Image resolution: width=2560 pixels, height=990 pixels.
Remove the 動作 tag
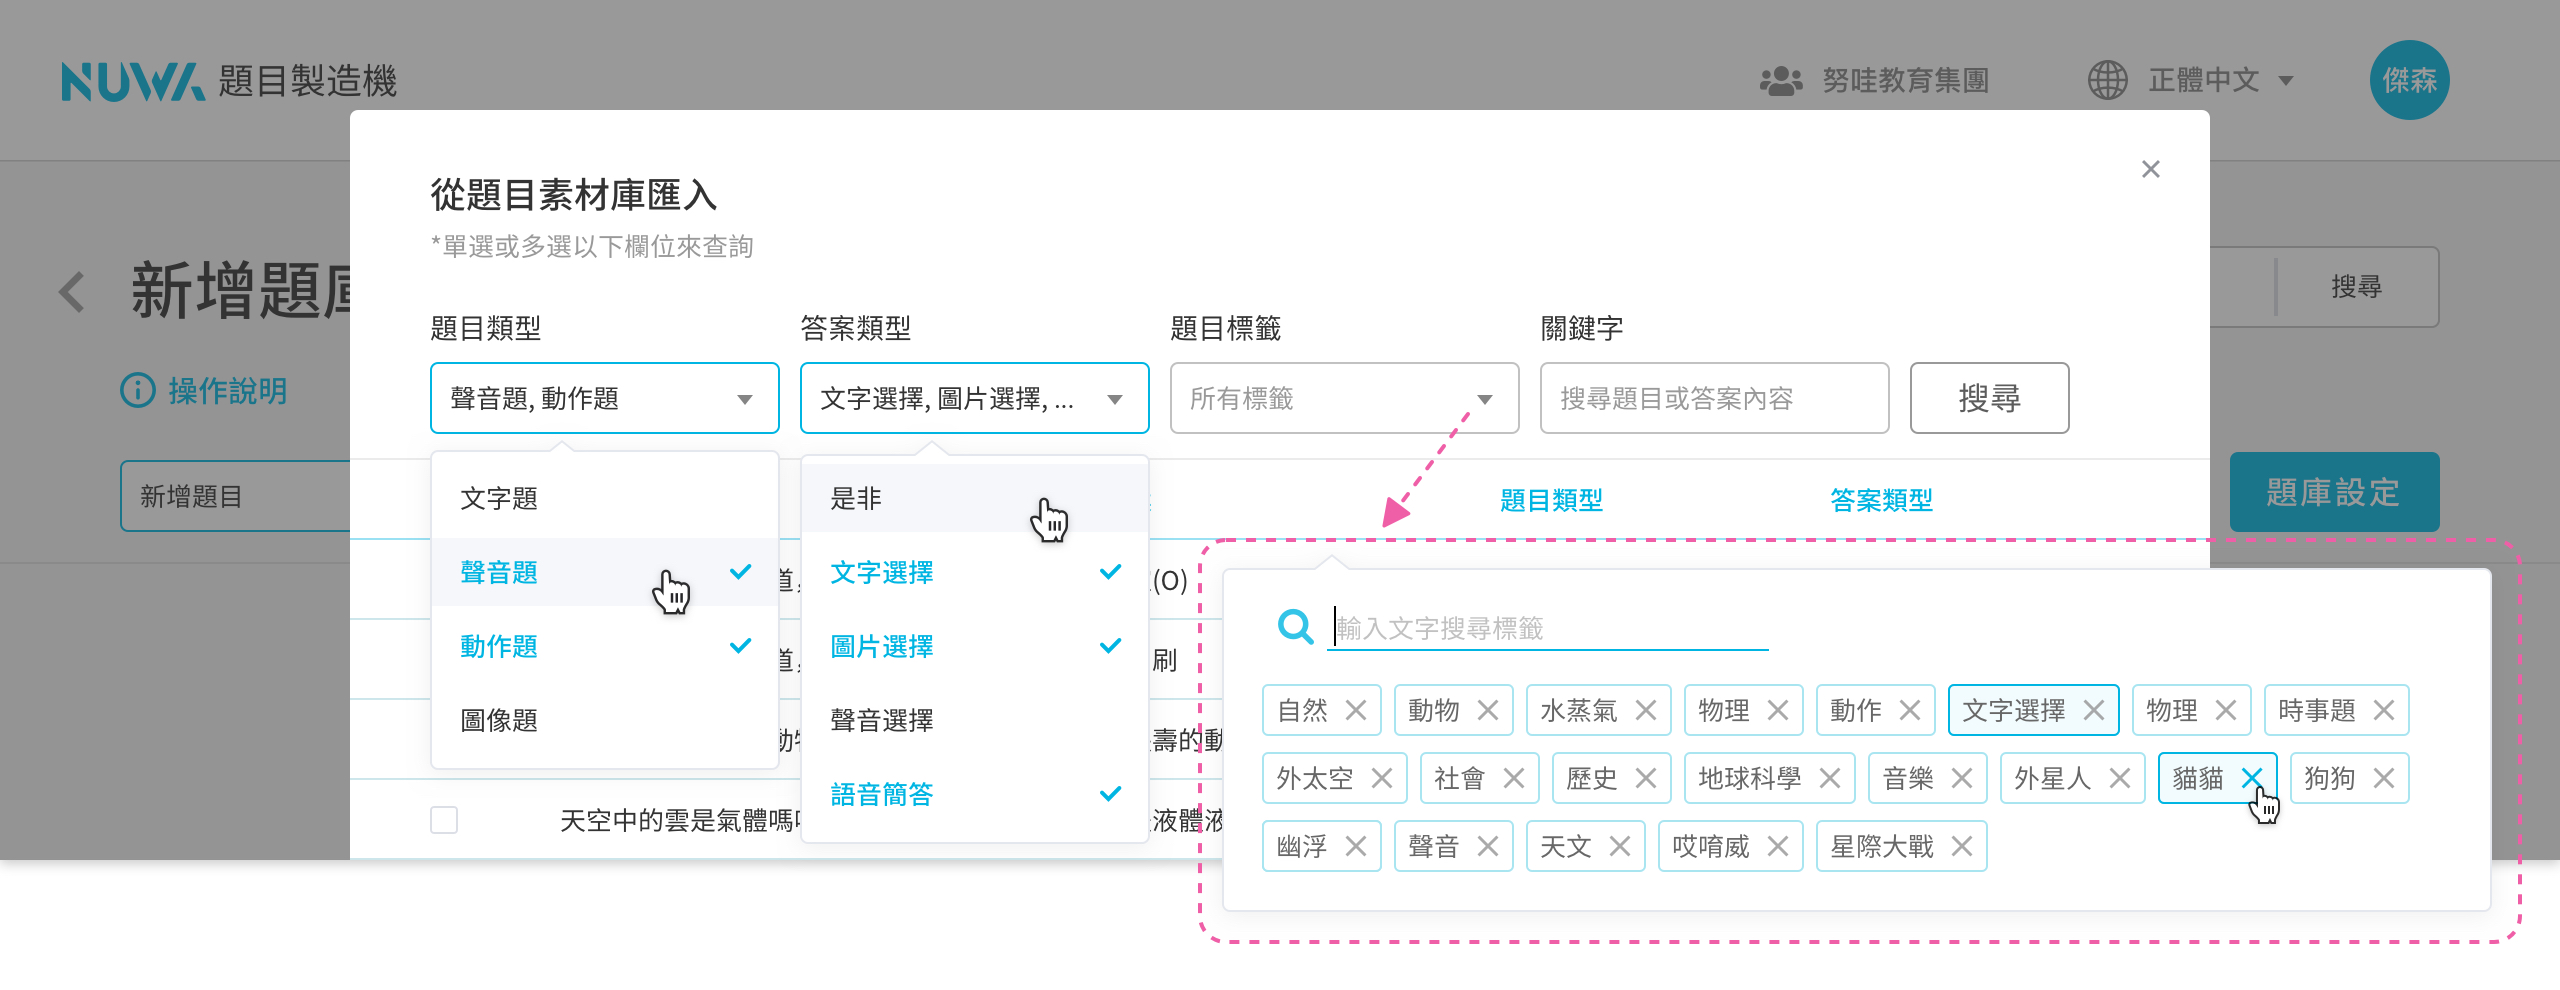tap(1910, 710)
